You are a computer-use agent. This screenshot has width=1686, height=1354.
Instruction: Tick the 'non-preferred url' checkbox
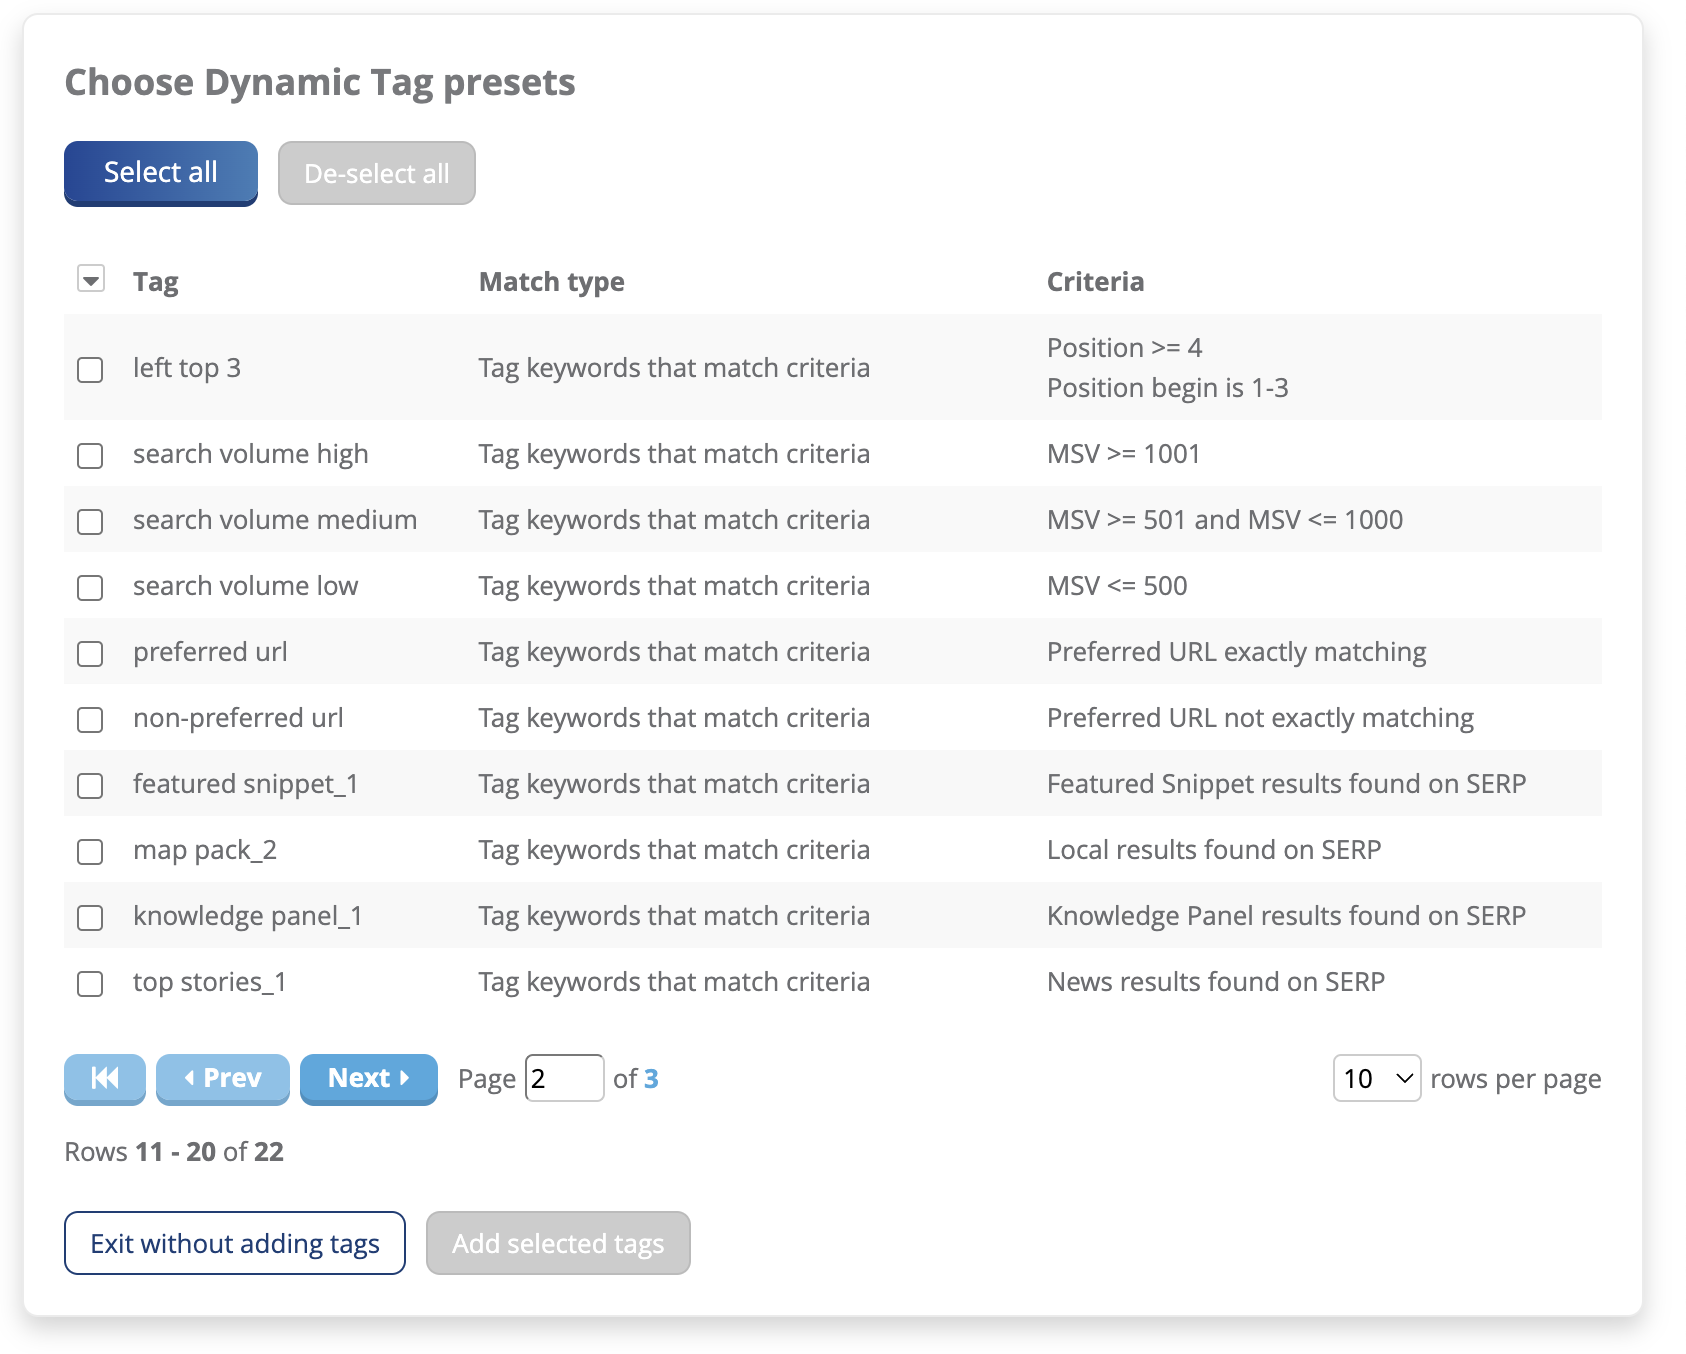point(91,720)
